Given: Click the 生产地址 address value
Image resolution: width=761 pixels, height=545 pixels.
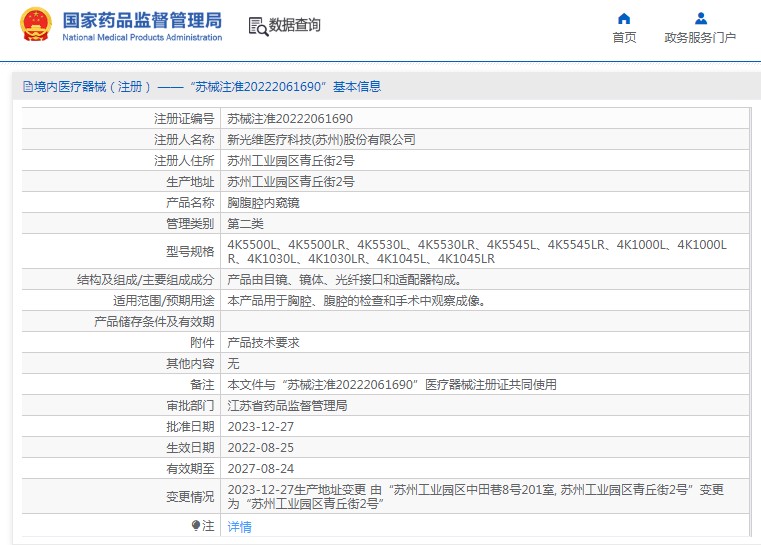Looking at the screenshot, I should click(291, 182).
